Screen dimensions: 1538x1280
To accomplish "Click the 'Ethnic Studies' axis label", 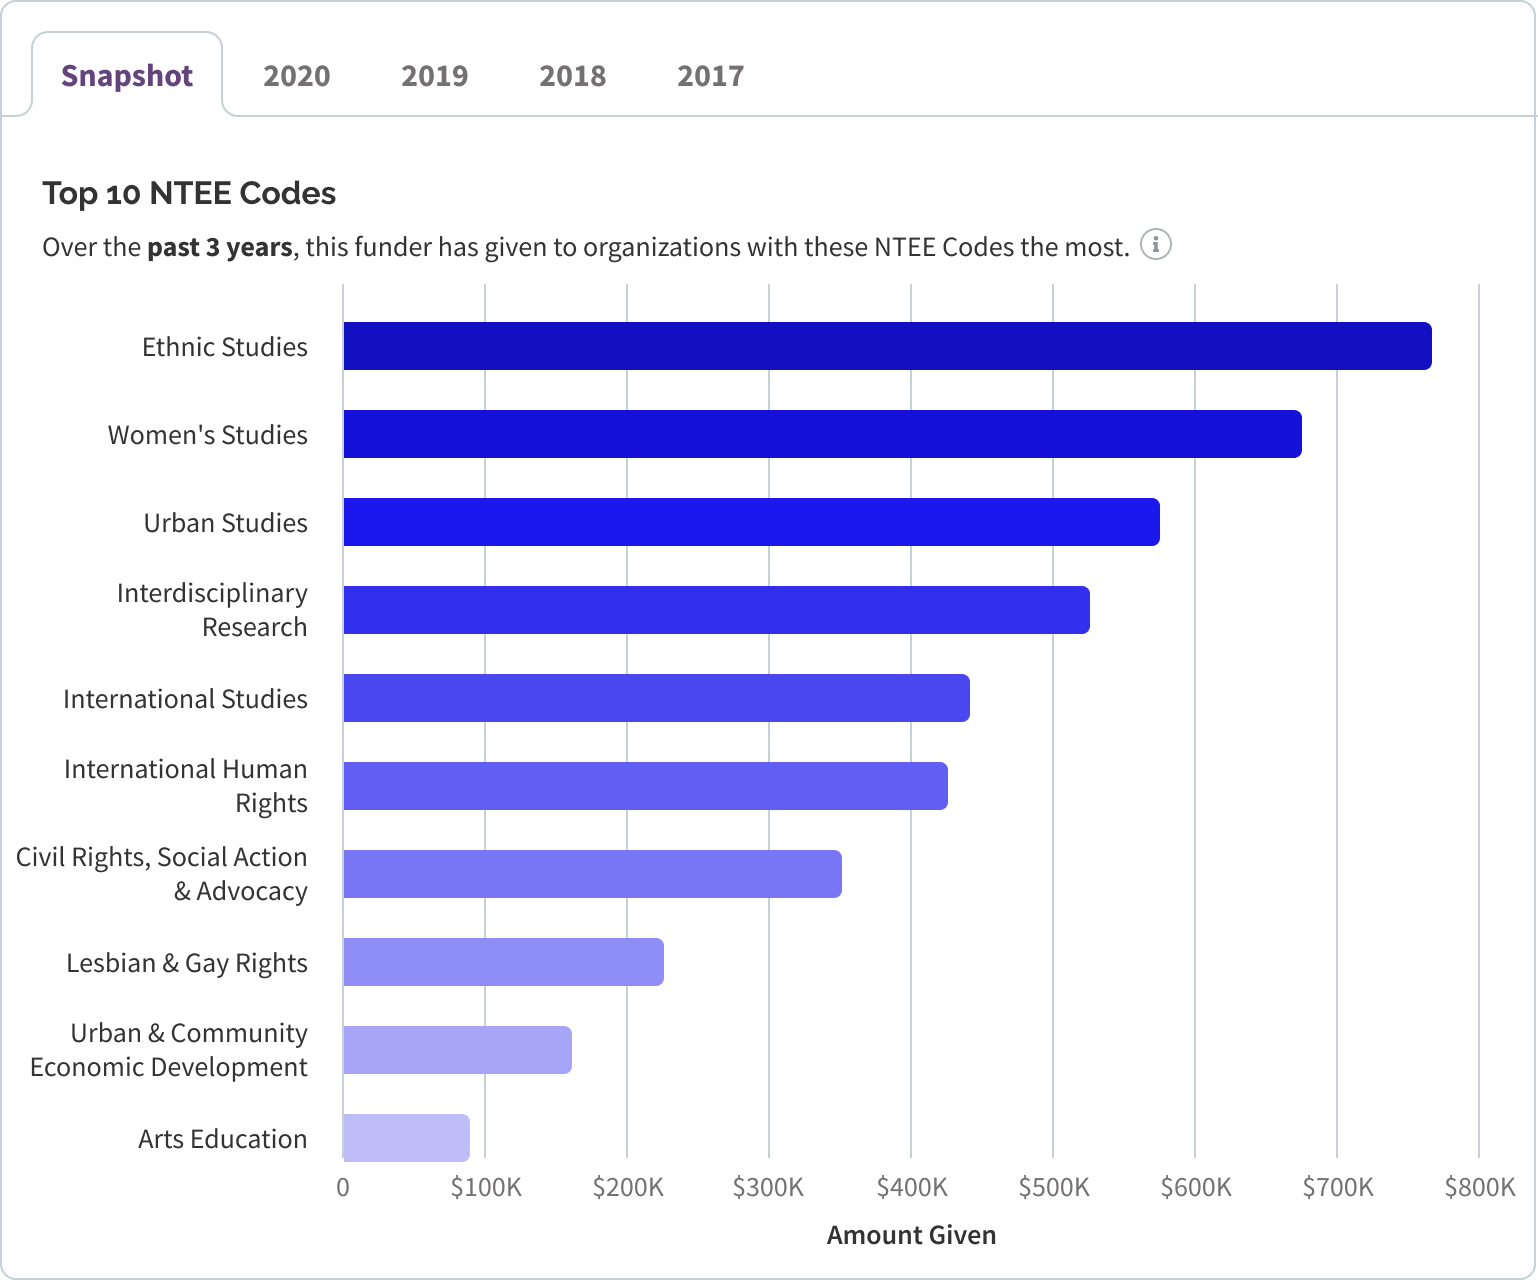I will (225, 347).
